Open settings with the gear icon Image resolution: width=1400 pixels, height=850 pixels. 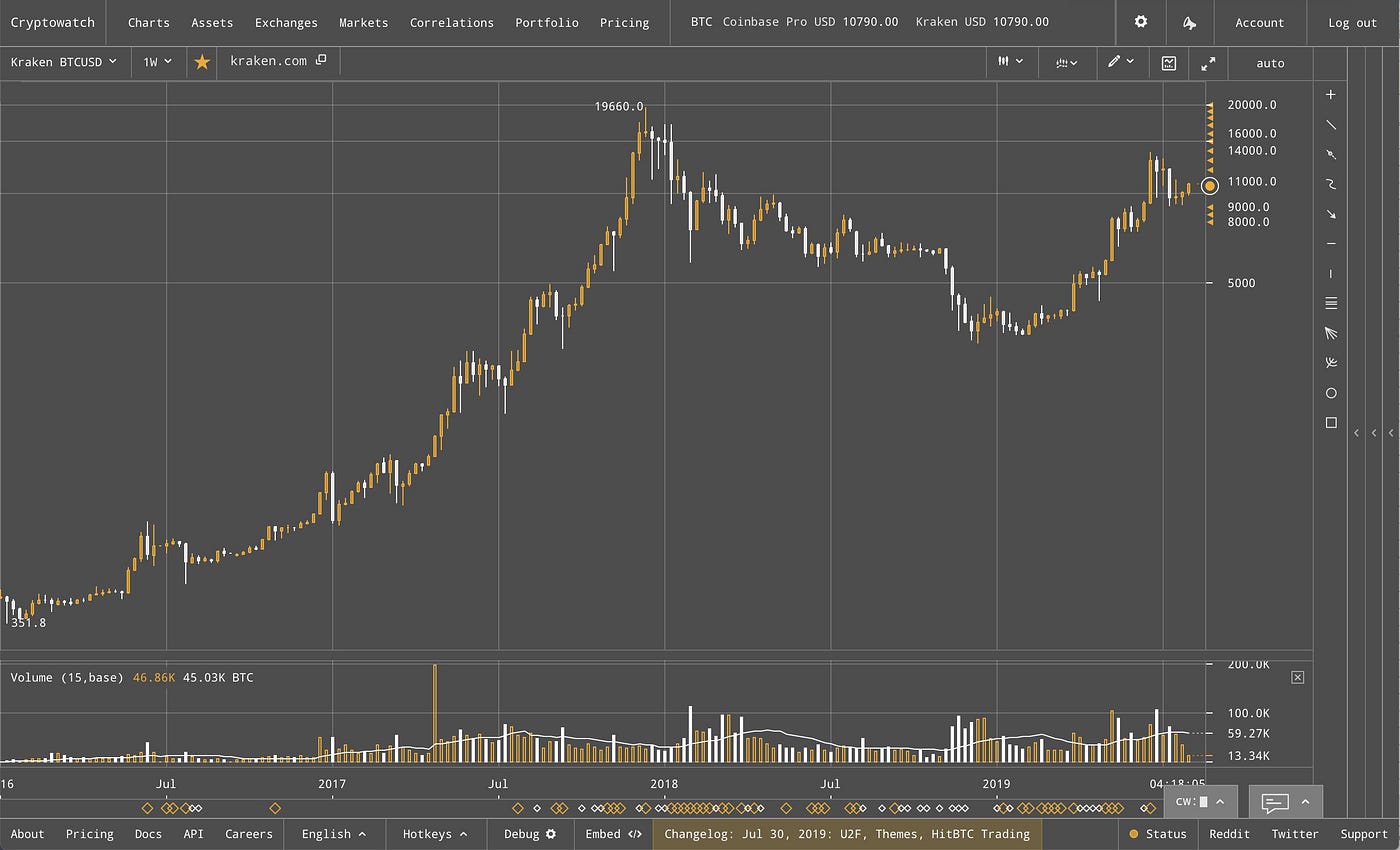pyautogui.click(x=1140, y=22)
